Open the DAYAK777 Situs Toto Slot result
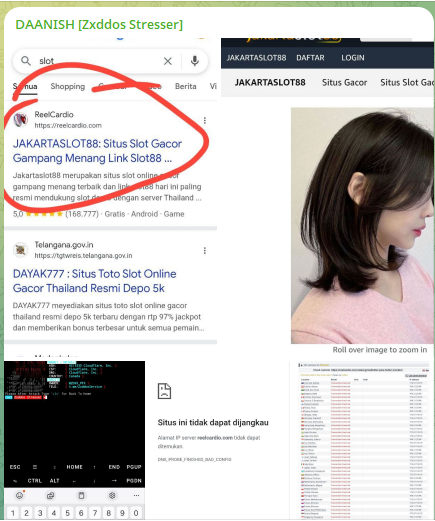This screenshot has width=435, height=521. pos(95,281)
